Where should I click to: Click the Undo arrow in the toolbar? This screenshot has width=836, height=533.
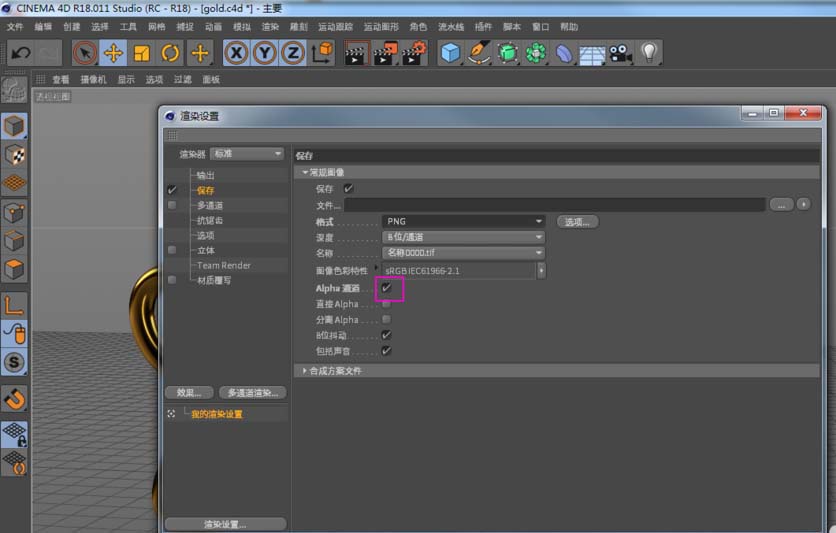[x=20, y=53]
